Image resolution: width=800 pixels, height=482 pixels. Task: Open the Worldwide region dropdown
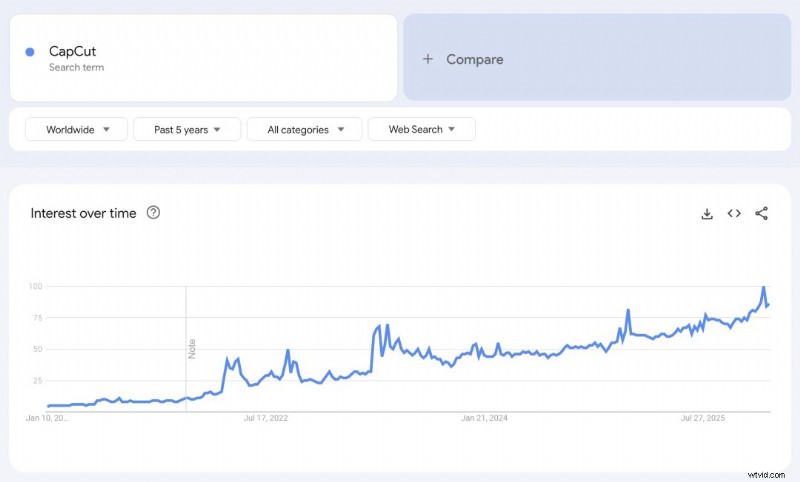click(x=77, y=130)
